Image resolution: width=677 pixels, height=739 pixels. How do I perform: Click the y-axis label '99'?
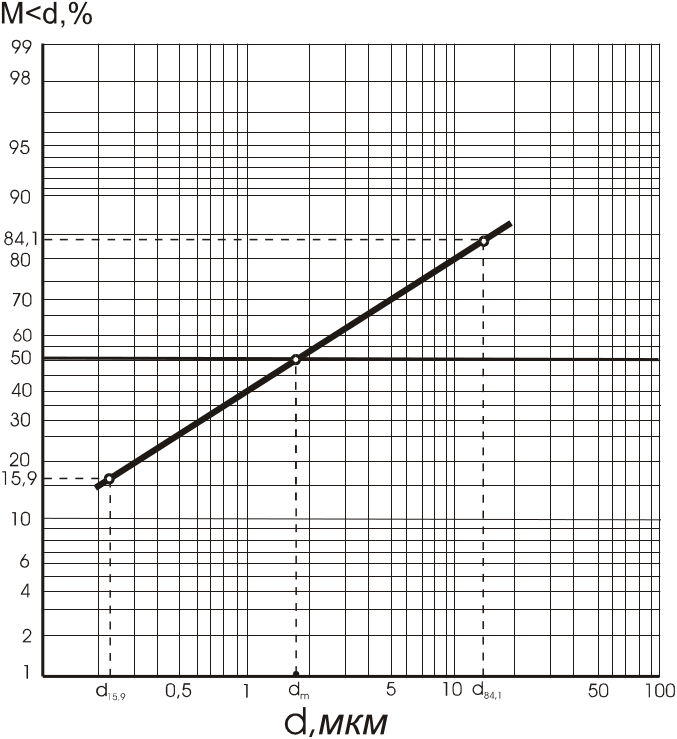(21, 48)
